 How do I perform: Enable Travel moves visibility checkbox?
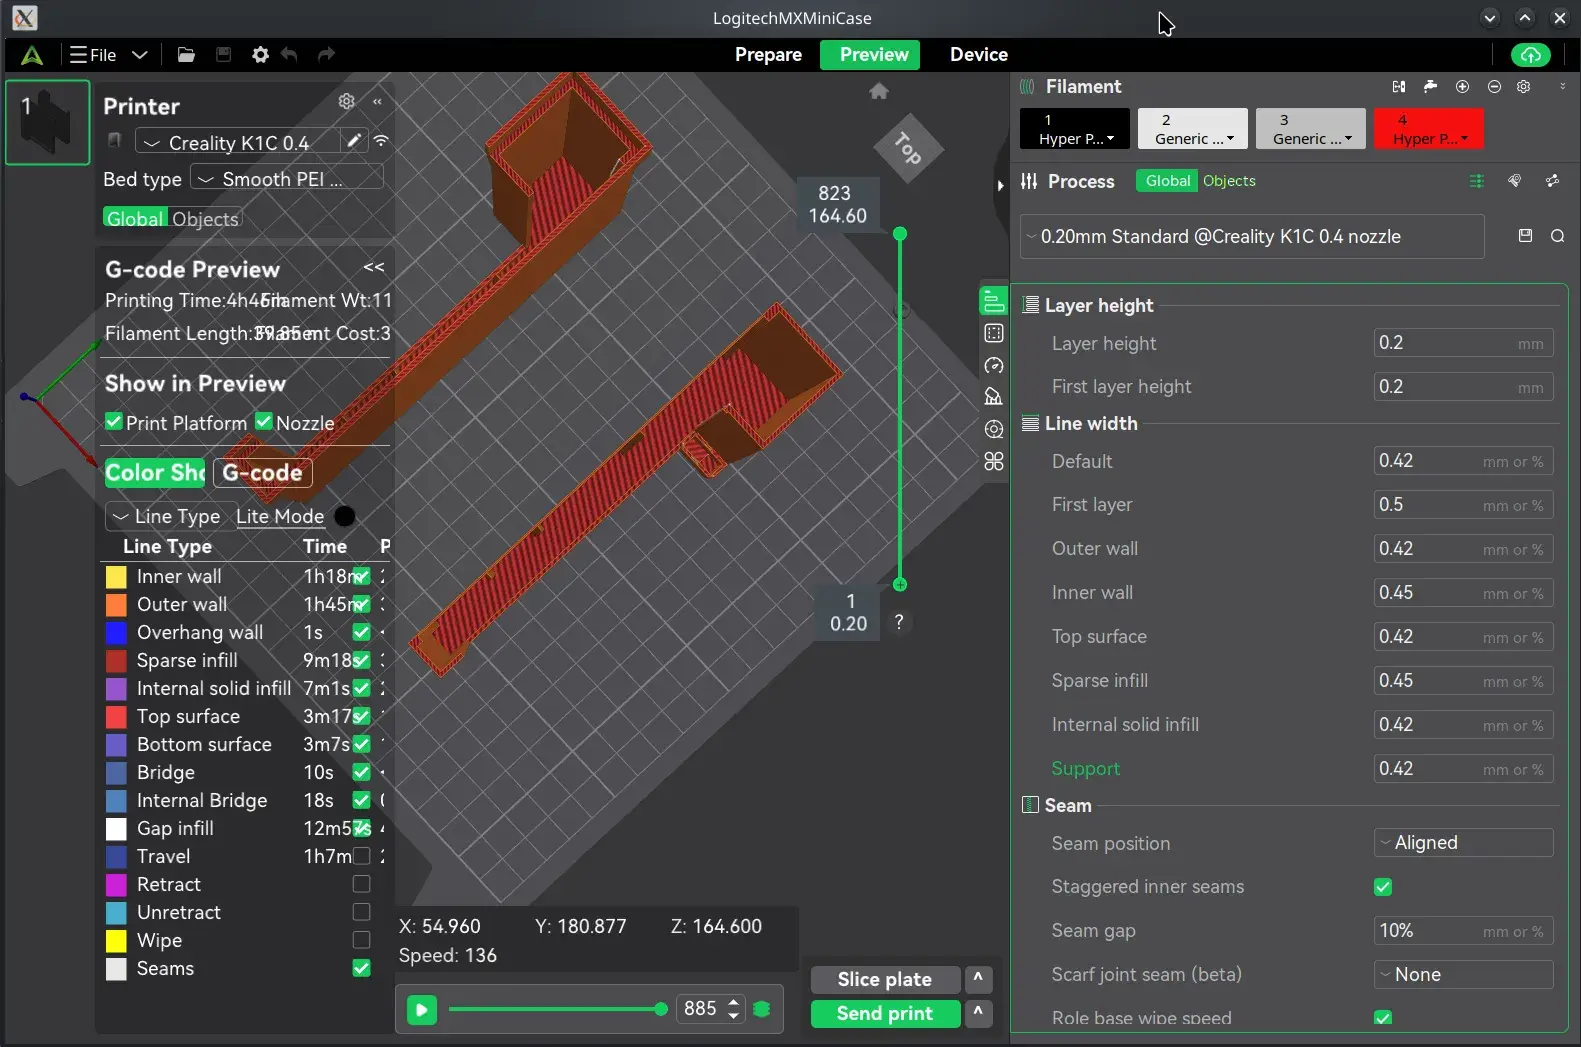[x=362, y=856]
